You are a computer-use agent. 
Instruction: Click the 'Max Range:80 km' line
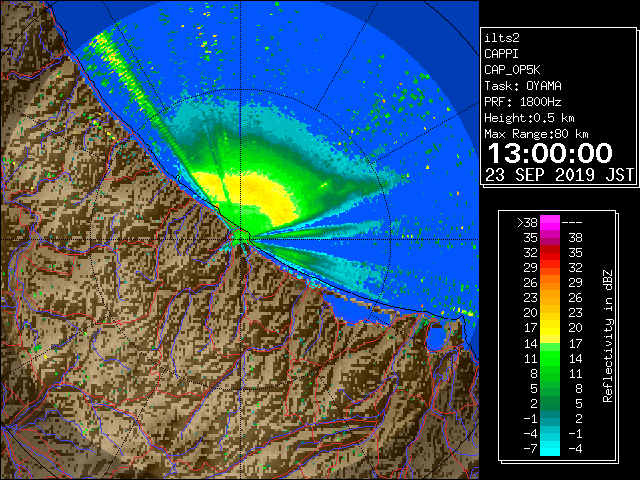coord(536,134)
